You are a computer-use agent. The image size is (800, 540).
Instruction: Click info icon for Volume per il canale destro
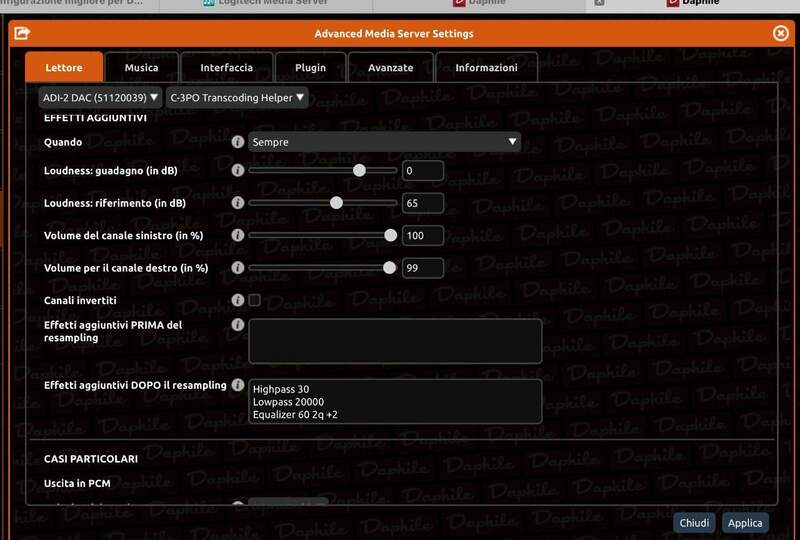[238, 268]
